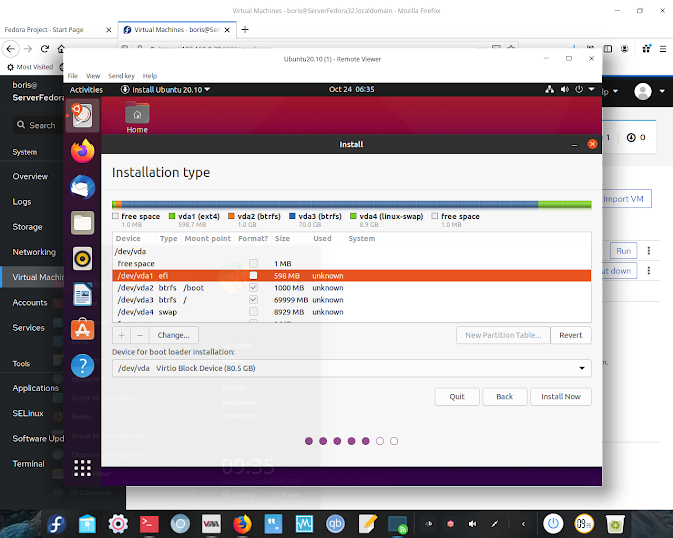Click Run button in Cockpit VM list

(x=623, y=251)
